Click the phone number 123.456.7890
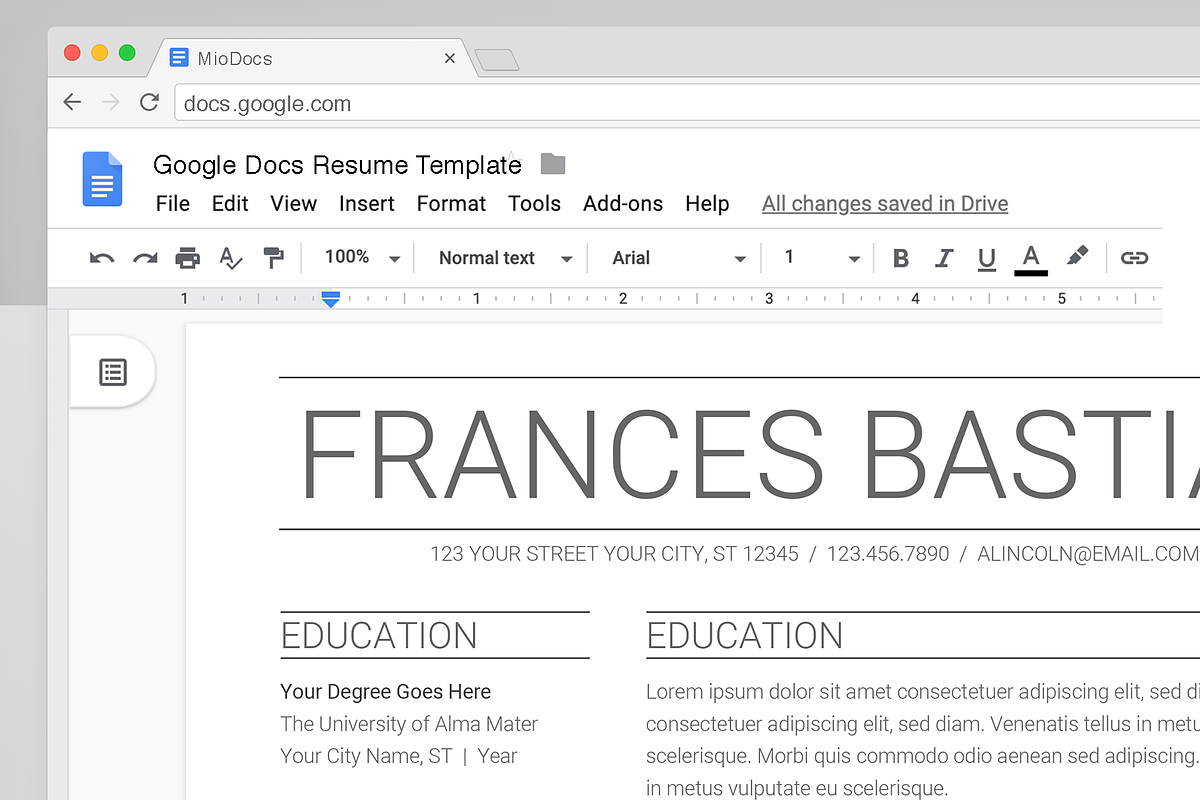1200x800 pixels. (888, 554)
